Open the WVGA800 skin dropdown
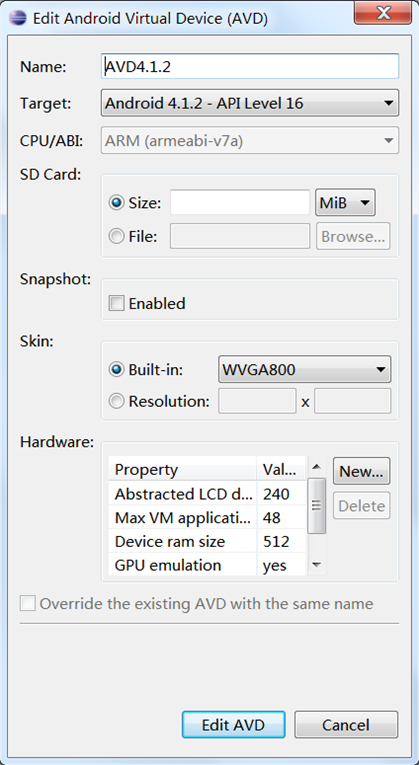Viewport: 419px width, 765px height. tap(304, 369)
